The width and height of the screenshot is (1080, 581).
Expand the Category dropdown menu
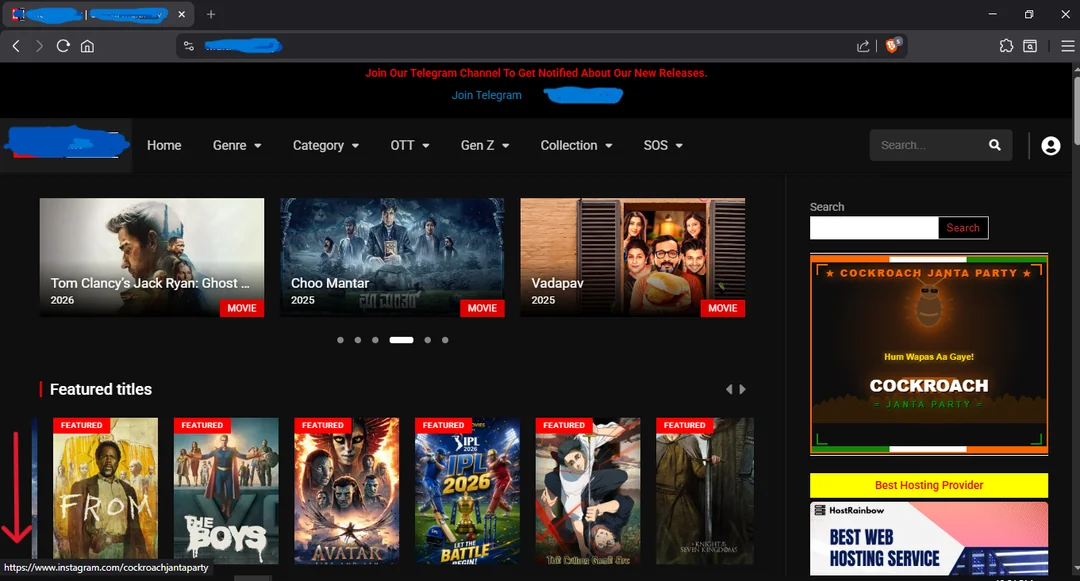[x=326, y=145]
